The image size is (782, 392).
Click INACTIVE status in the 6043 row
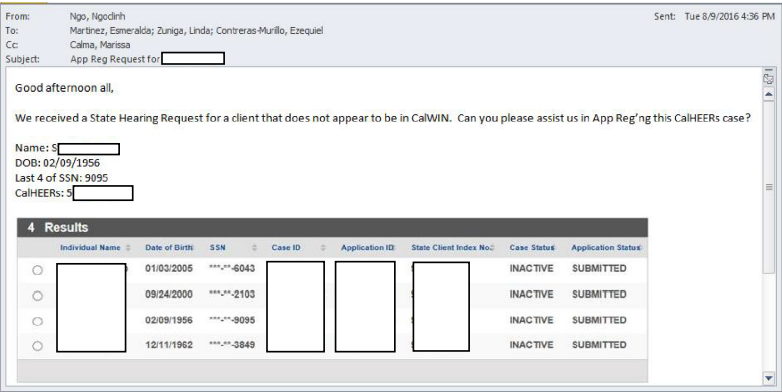click(532, 268)
